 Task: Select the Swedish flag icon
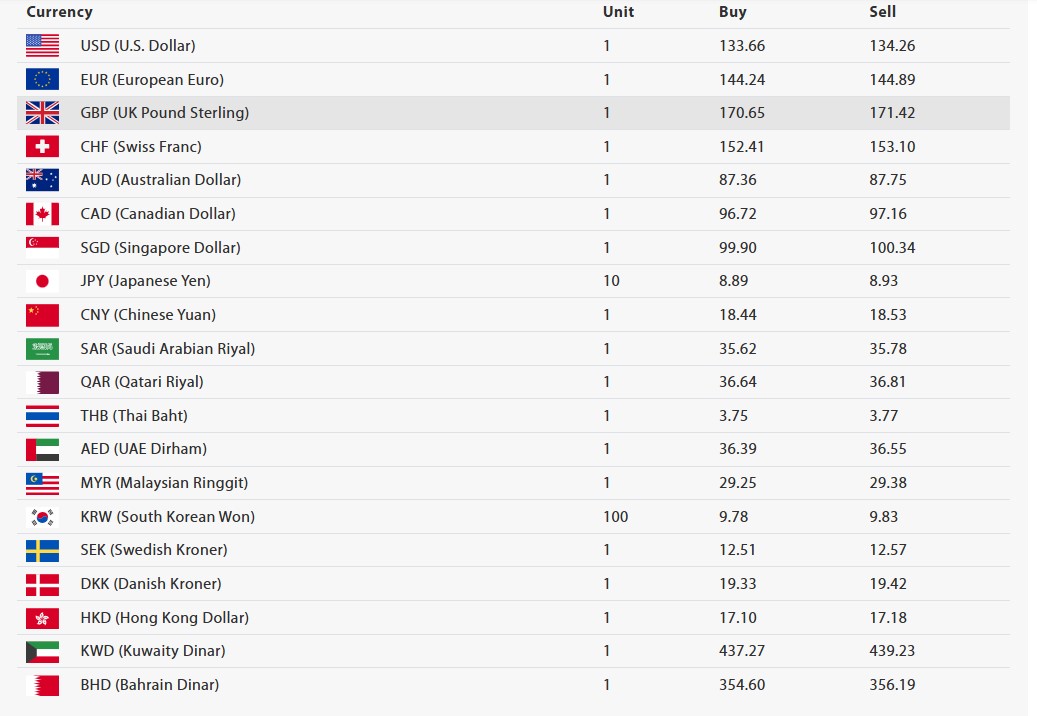(x=42, y=550)
